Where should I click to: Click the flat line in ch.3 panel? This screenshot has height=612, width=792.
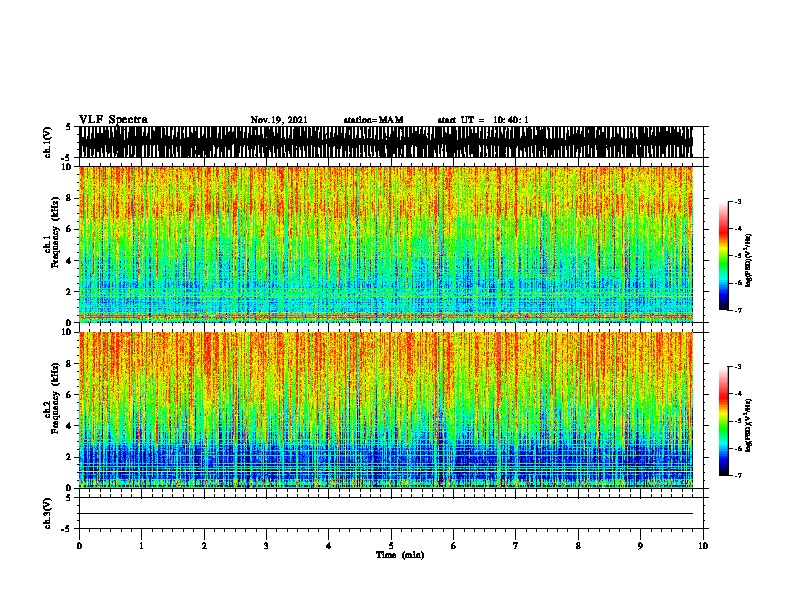(x=386, y=514)
